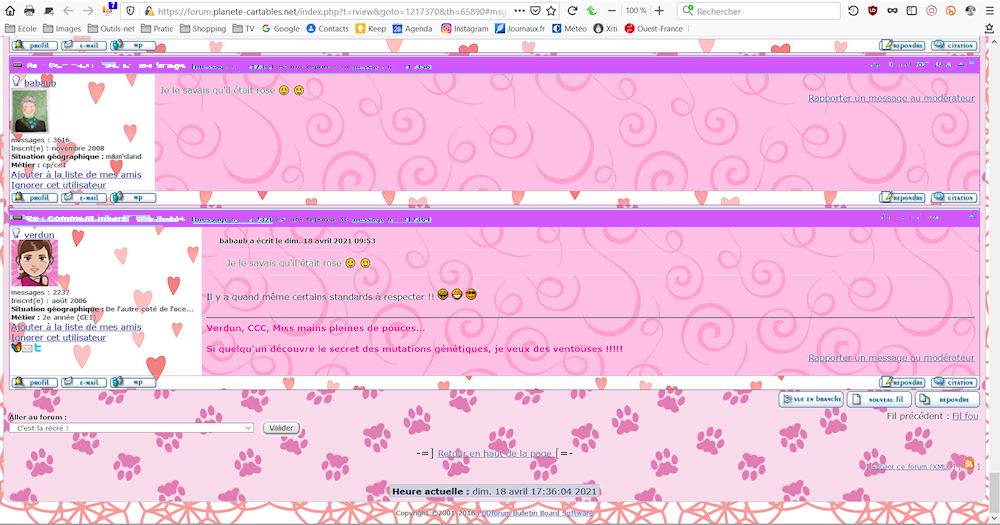Screen dimensions: 1000x525
Task: Click the Valider button
Action: point(281,428)
